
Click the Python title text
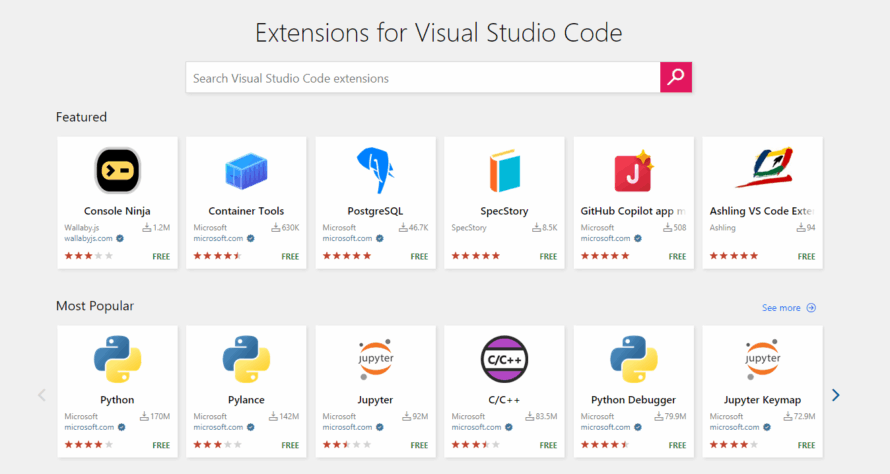(x=117, y=400)
